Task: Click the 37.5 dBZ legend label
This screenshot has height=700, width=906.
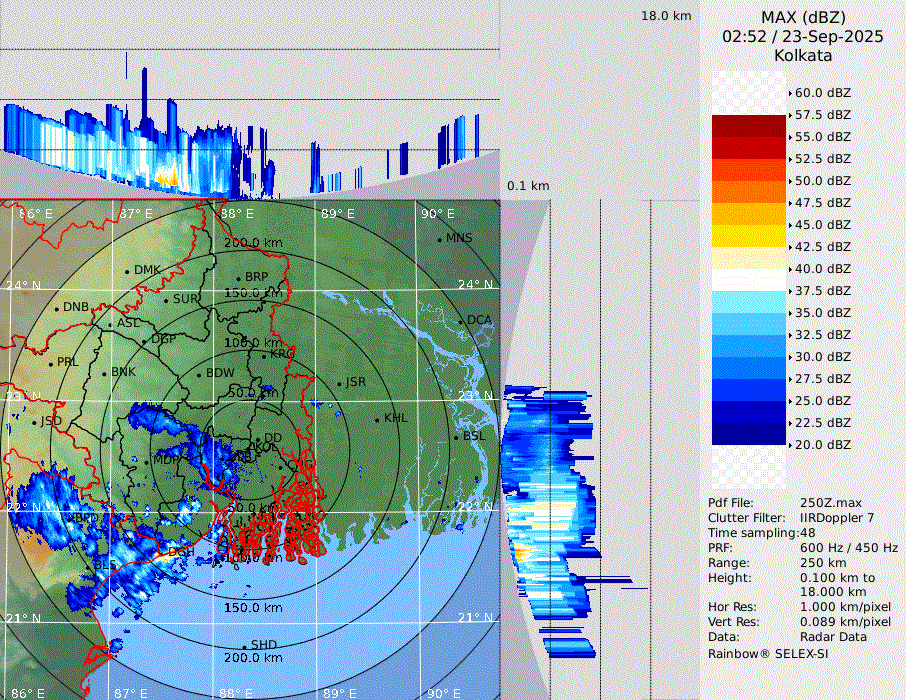Action: [822, 290]
